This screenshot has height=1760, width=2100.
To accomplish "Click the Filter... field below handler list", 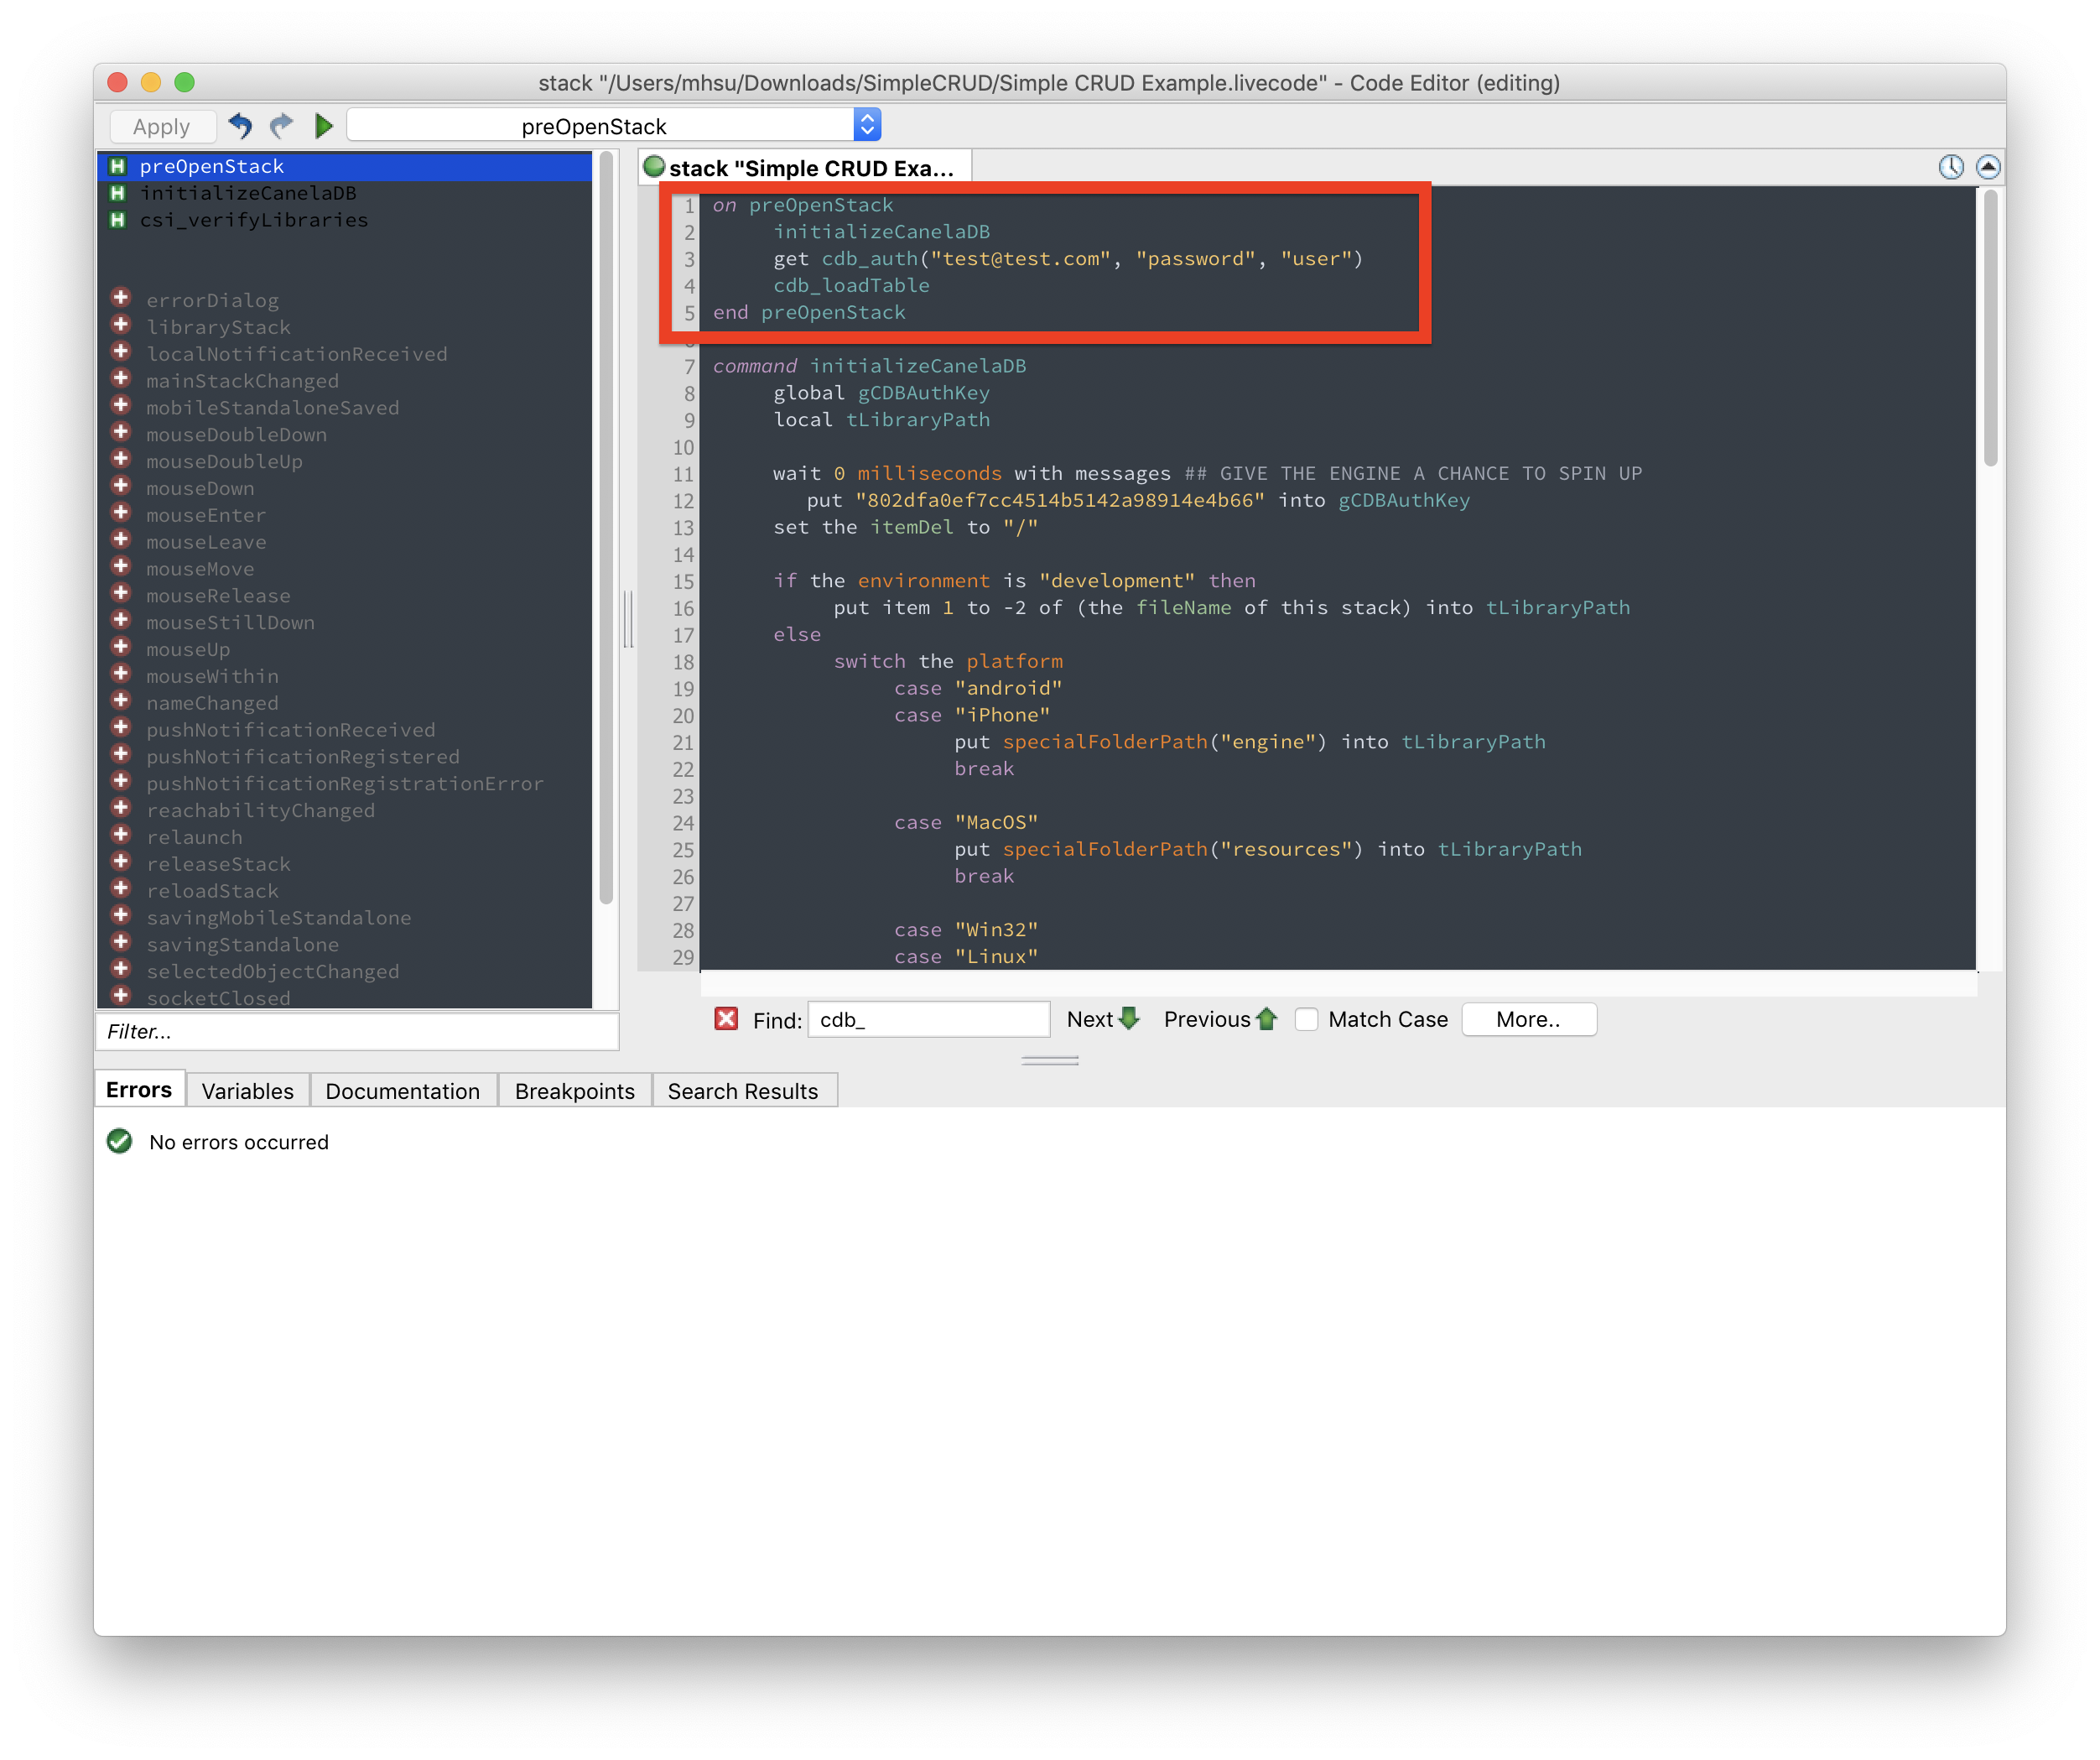I will [357, 1031].
